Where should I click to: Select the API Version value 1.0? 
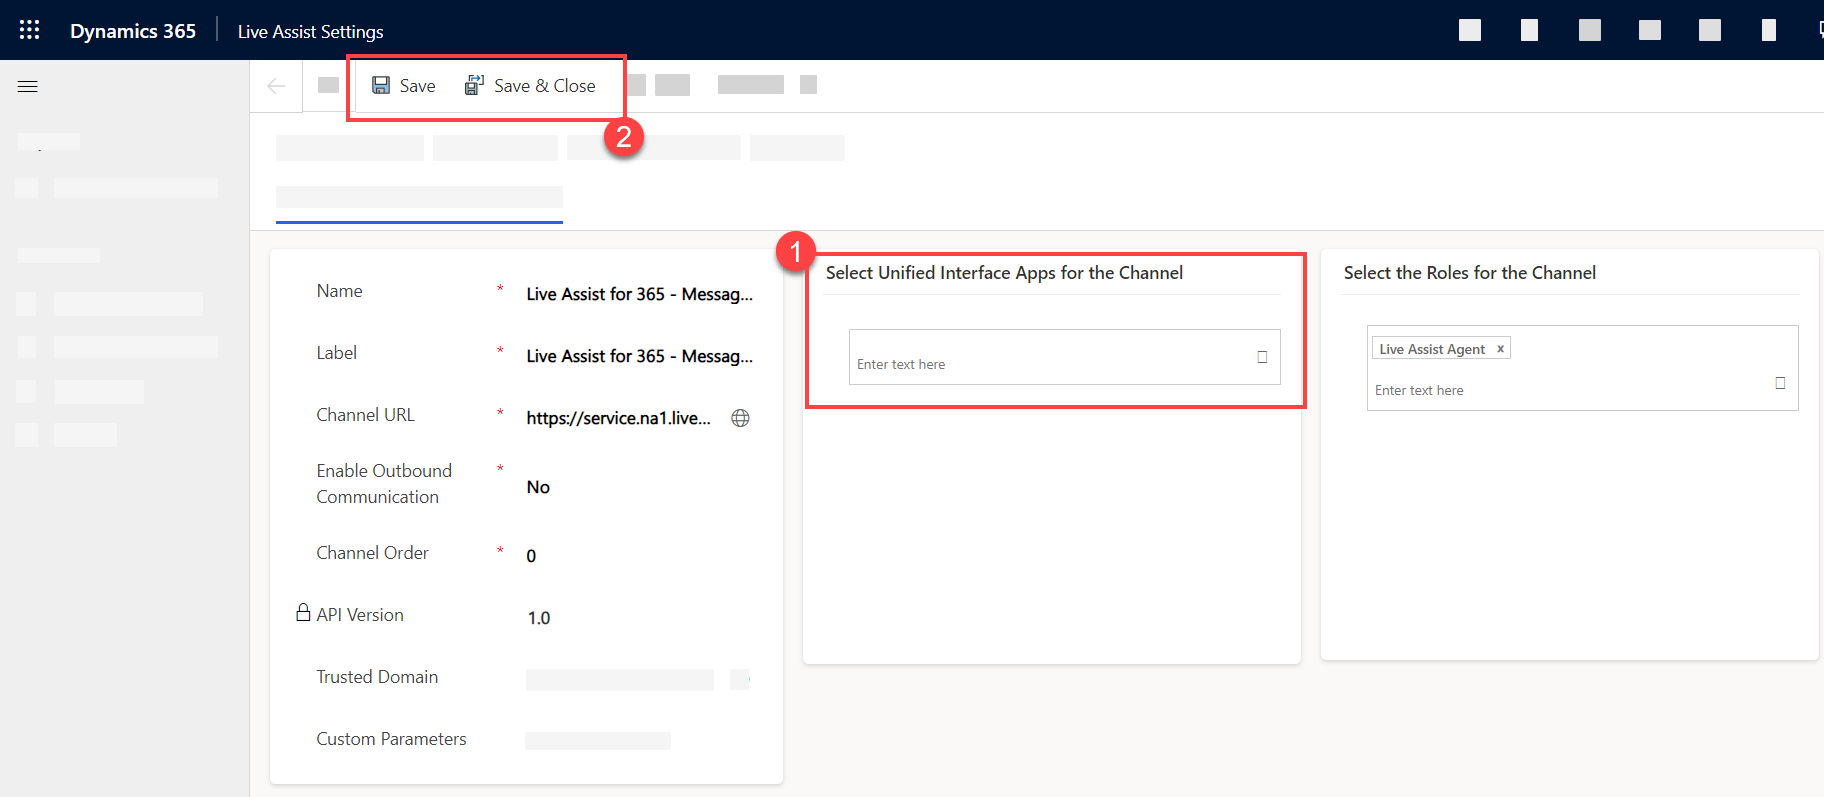[x=539, y=618]
